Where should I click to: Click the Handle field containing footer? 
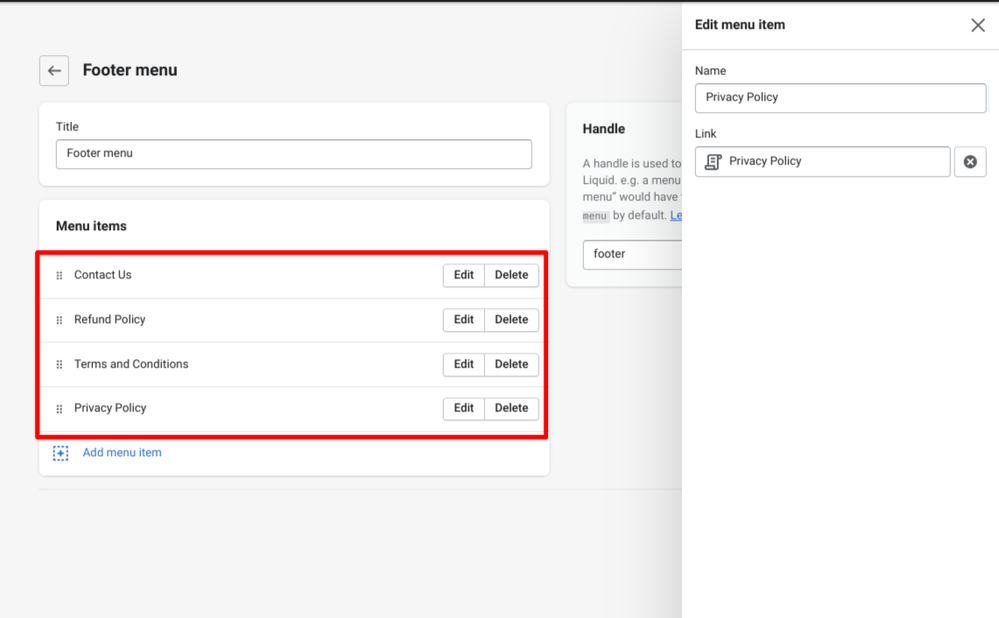[632, 255]
